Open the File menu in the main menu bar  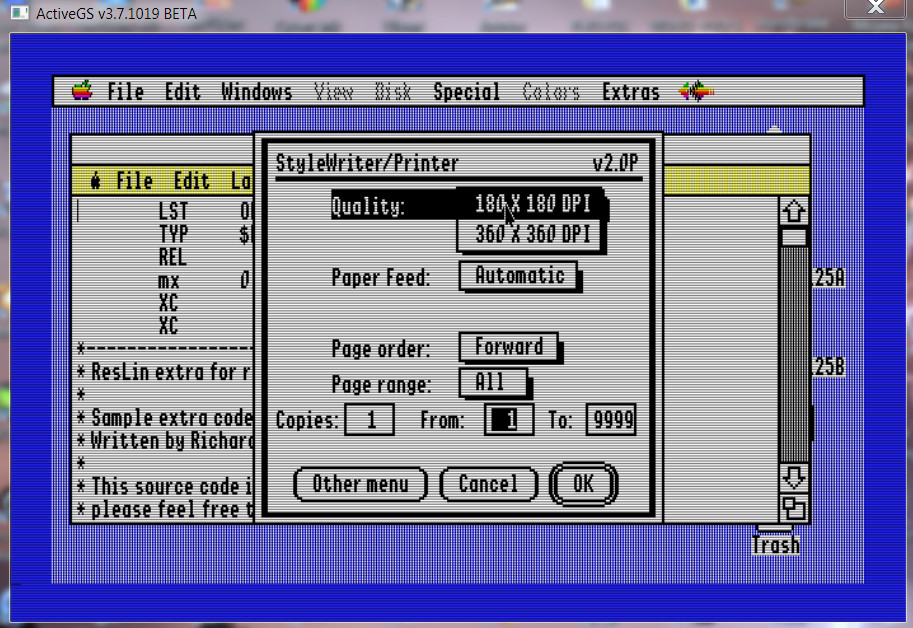[x=125, y=92]
